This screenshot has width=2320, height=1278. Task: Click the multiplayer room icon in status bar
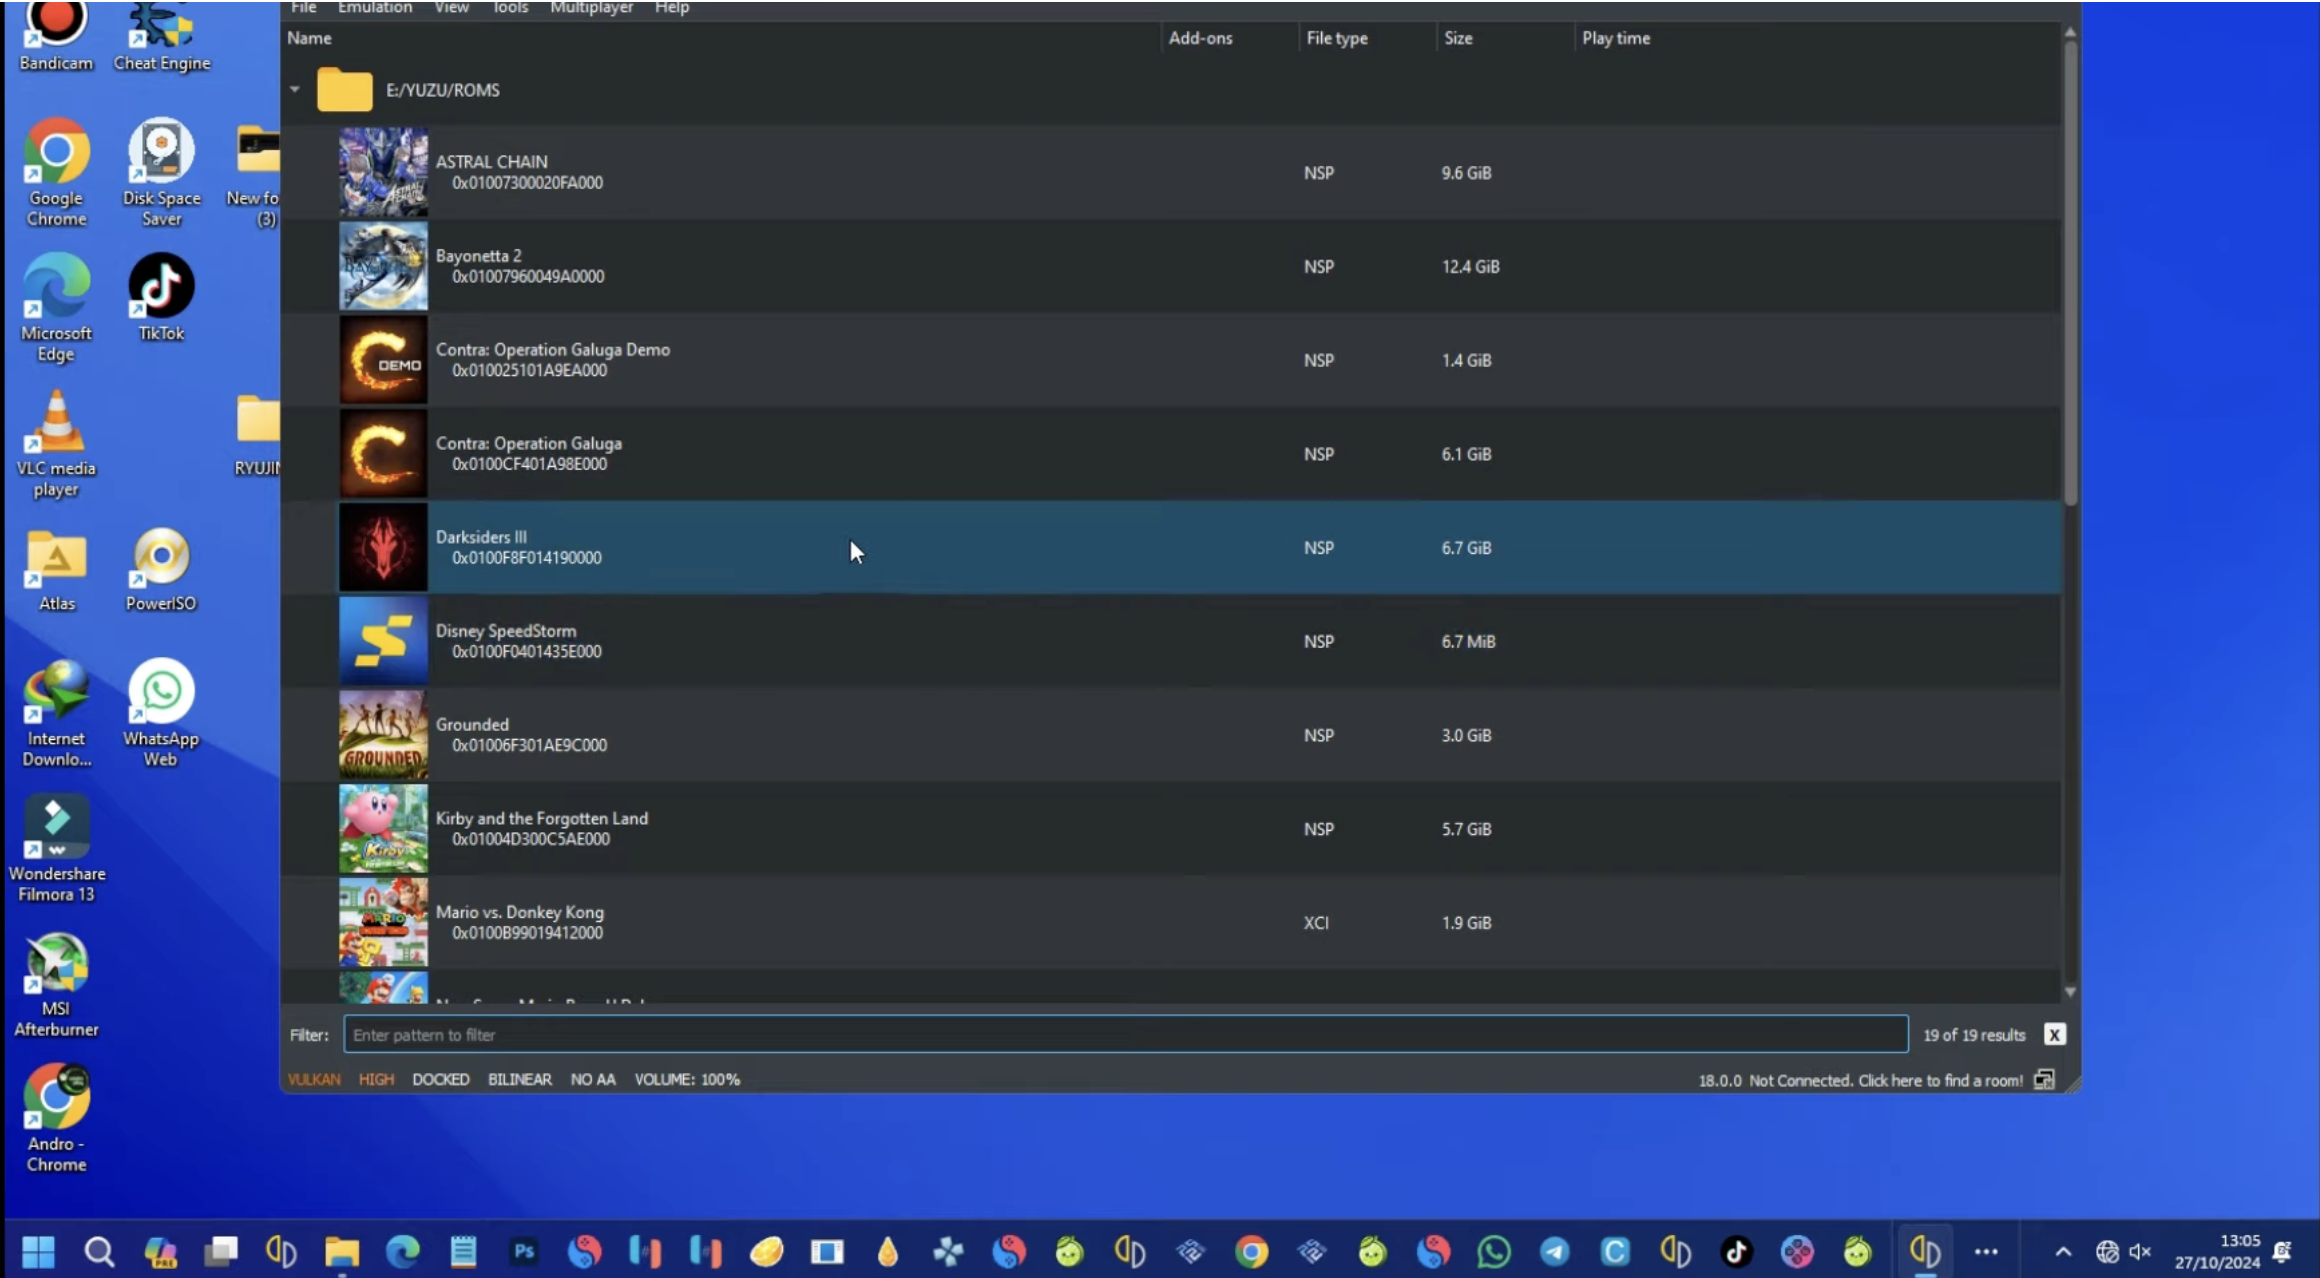click(2044, 1080)
